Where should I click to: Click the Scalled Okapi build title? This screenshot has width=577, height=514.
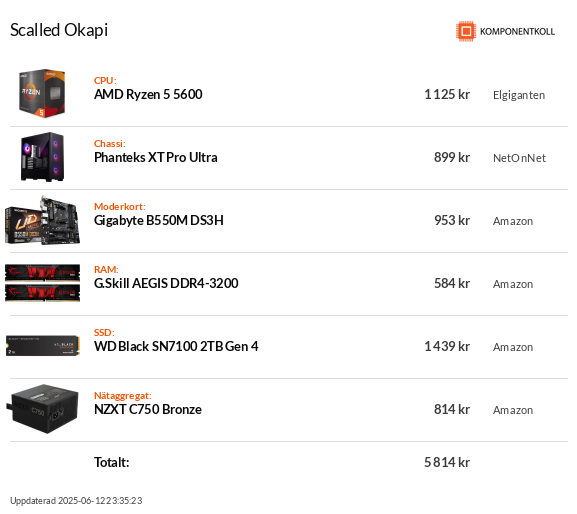(59, 30)
